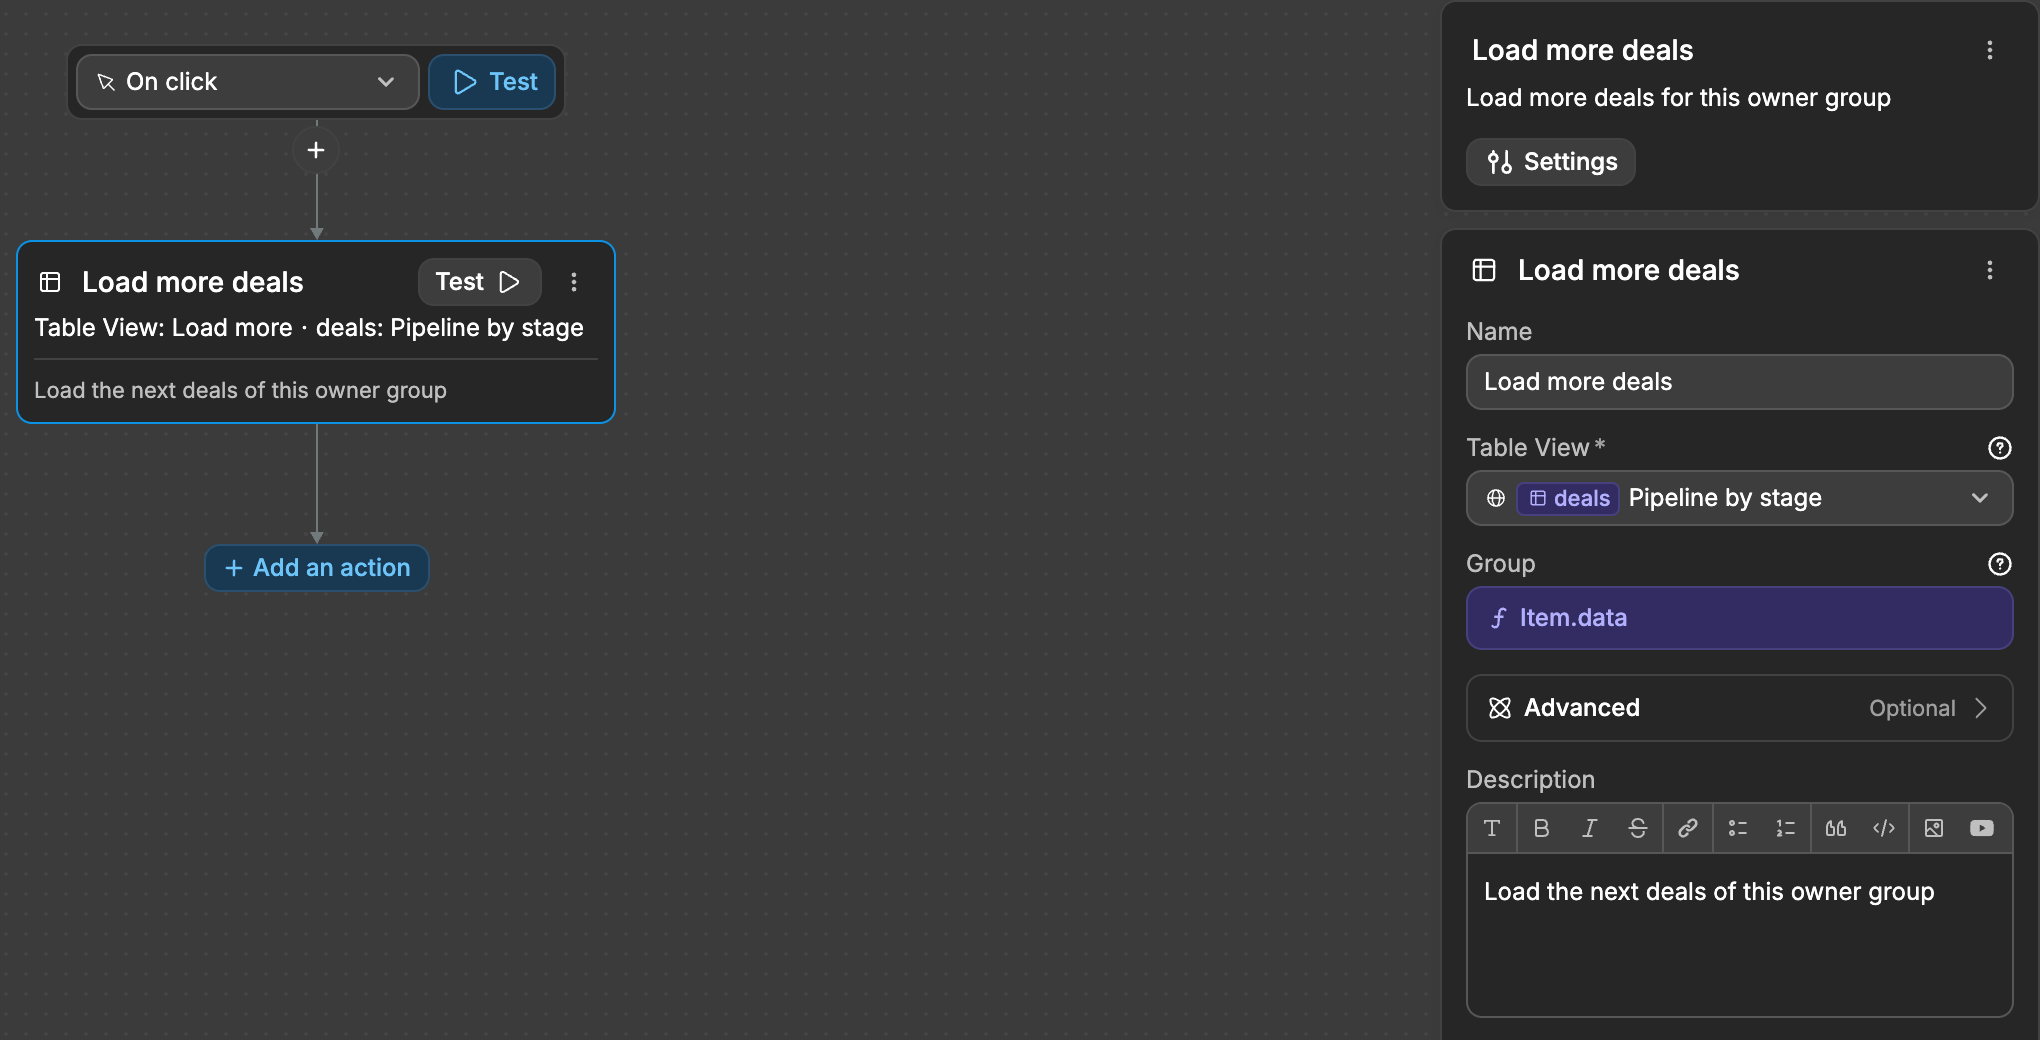Click node text 'Load the next deals of this owner group'
Screen dimensions: 2040x1040
point(240,390)
